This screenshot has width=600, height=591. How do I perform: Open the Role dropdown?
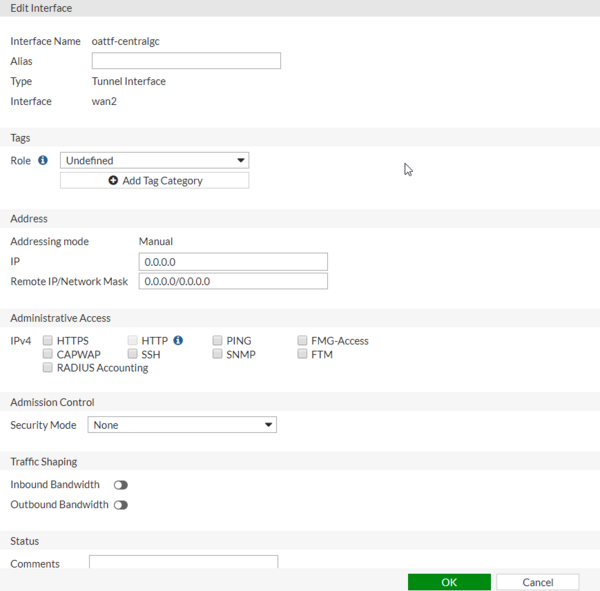[154, 160]
